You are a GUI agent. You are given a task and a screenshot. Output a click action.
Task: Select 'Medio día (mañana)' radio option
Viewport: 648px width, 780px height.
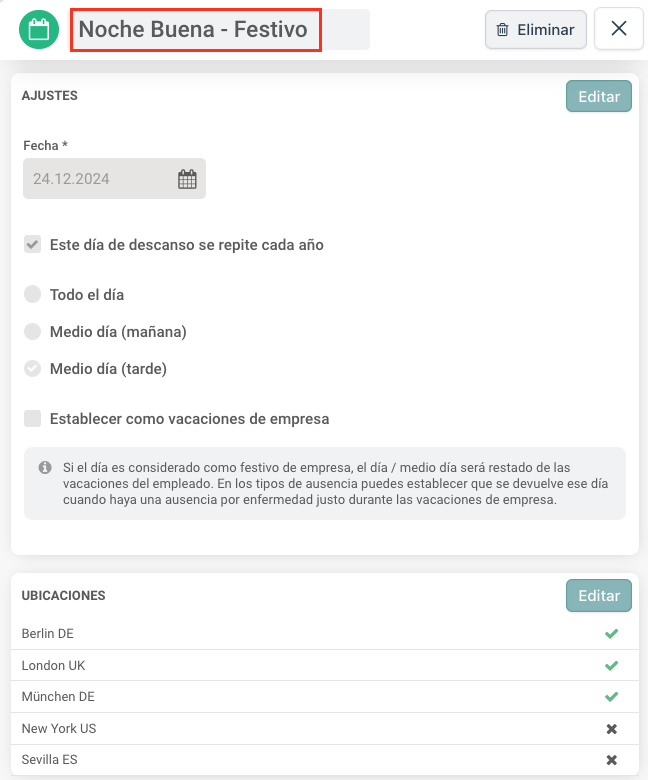(x=33, y=332)
